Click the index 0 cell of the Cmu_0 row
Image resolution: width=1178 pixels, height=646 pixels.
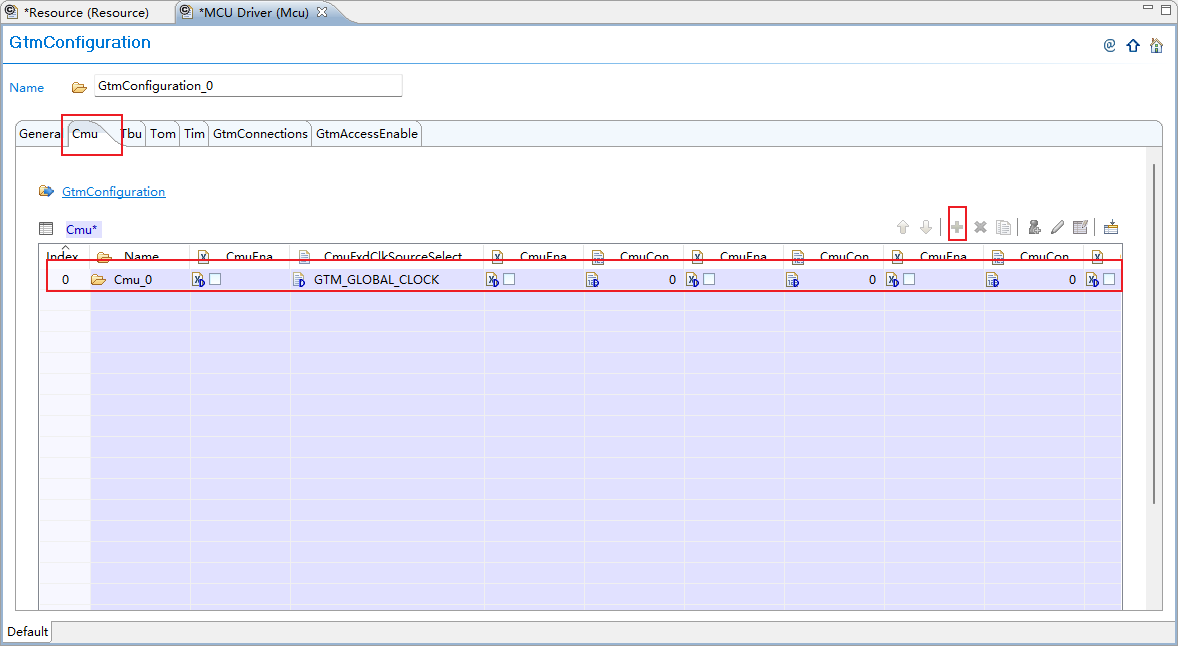point(65,279)
